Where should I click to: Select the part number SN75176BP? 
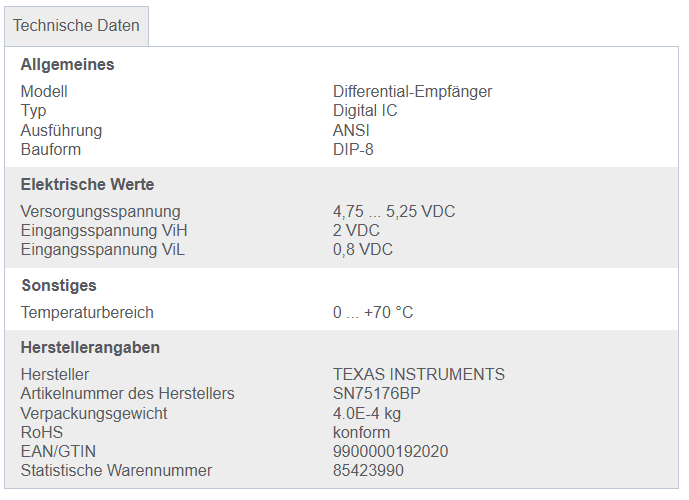tap(376, 394)
